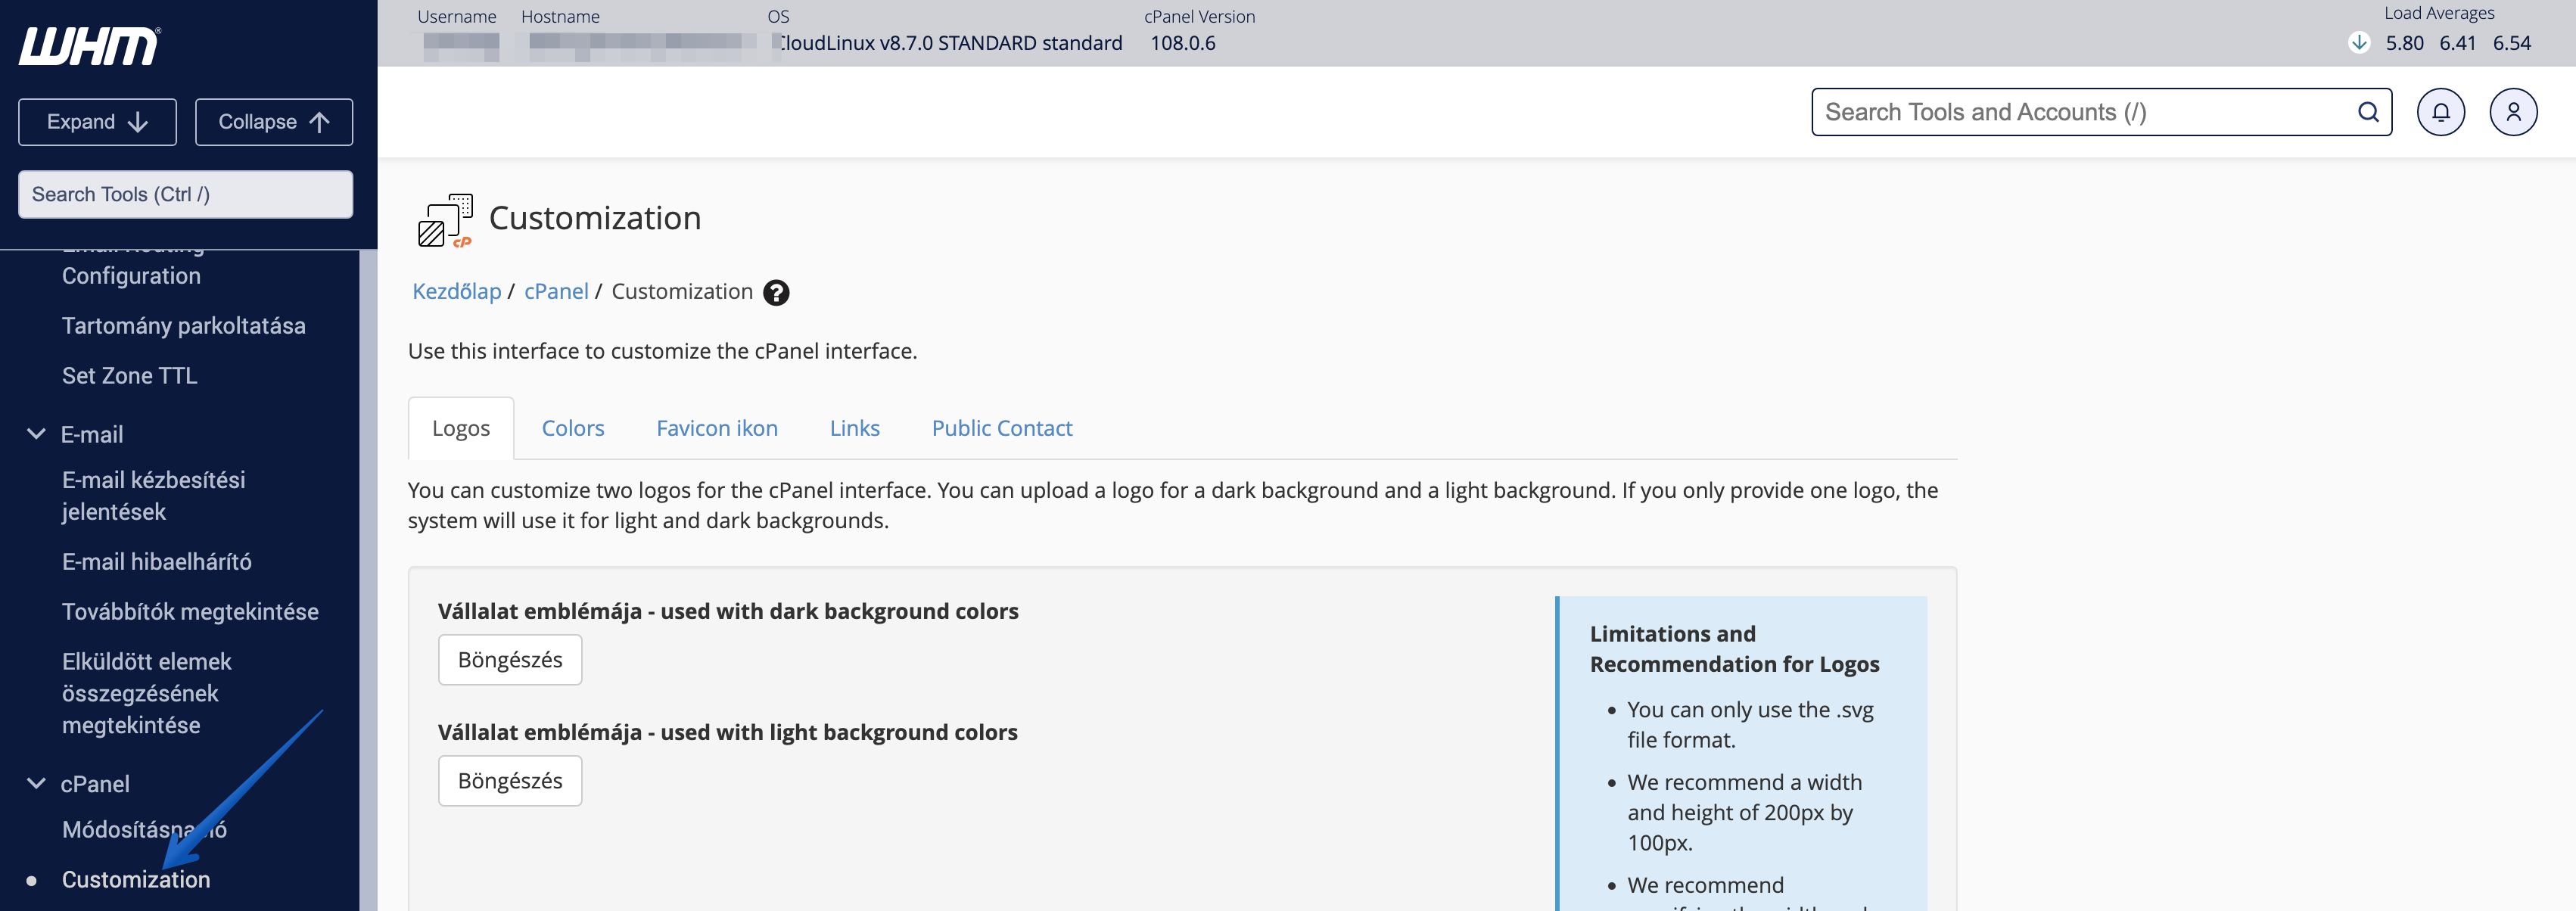Image resolution: width=2576 pixels, height=911 pixels.
Task: Switch to the Public Contact tab
Action: click(x=1002, y=428)
